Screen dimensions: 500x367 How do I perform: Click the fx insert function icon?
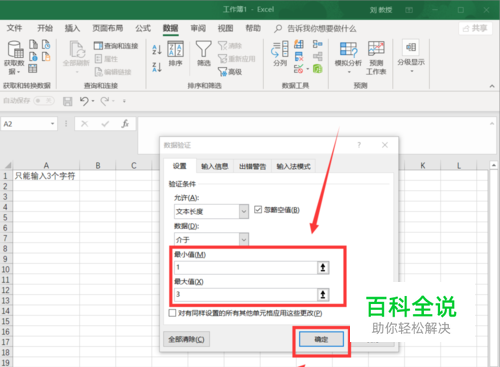click(125, 124)
